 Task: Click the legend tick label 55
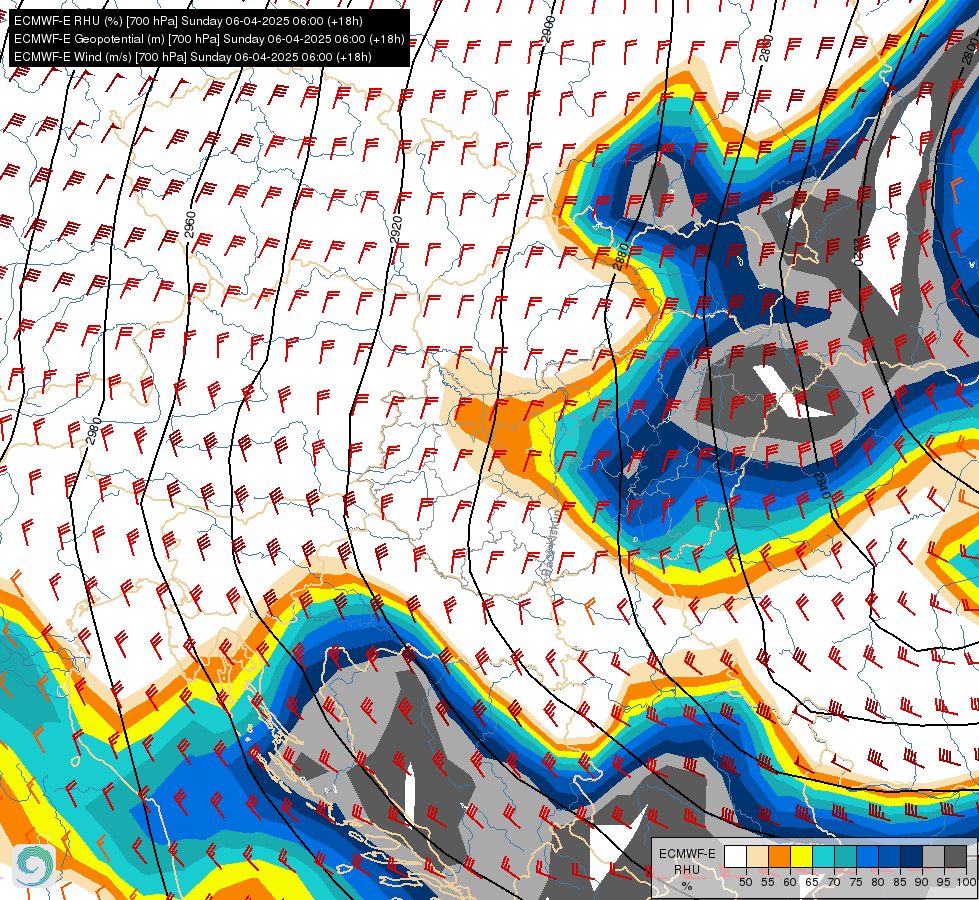[x=768, y=883]
